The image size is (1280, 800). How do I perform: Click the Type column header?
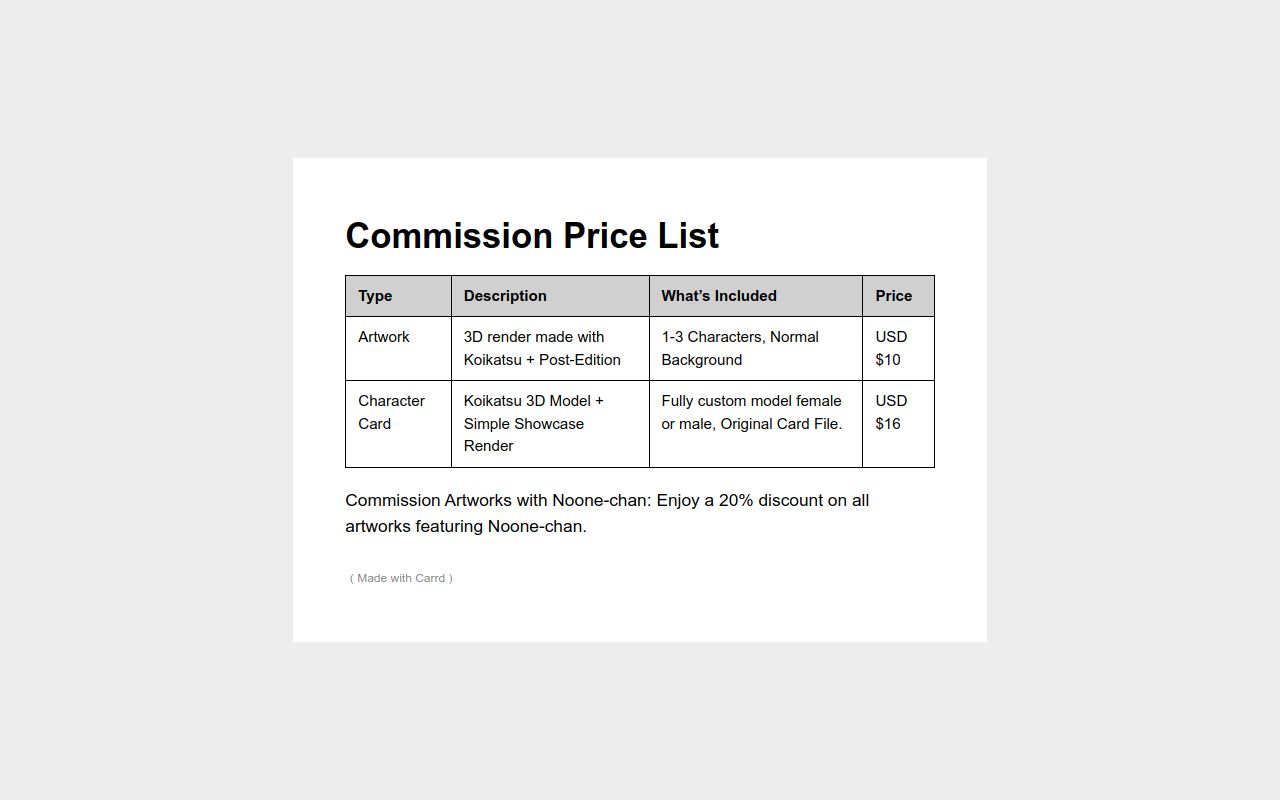375,296
